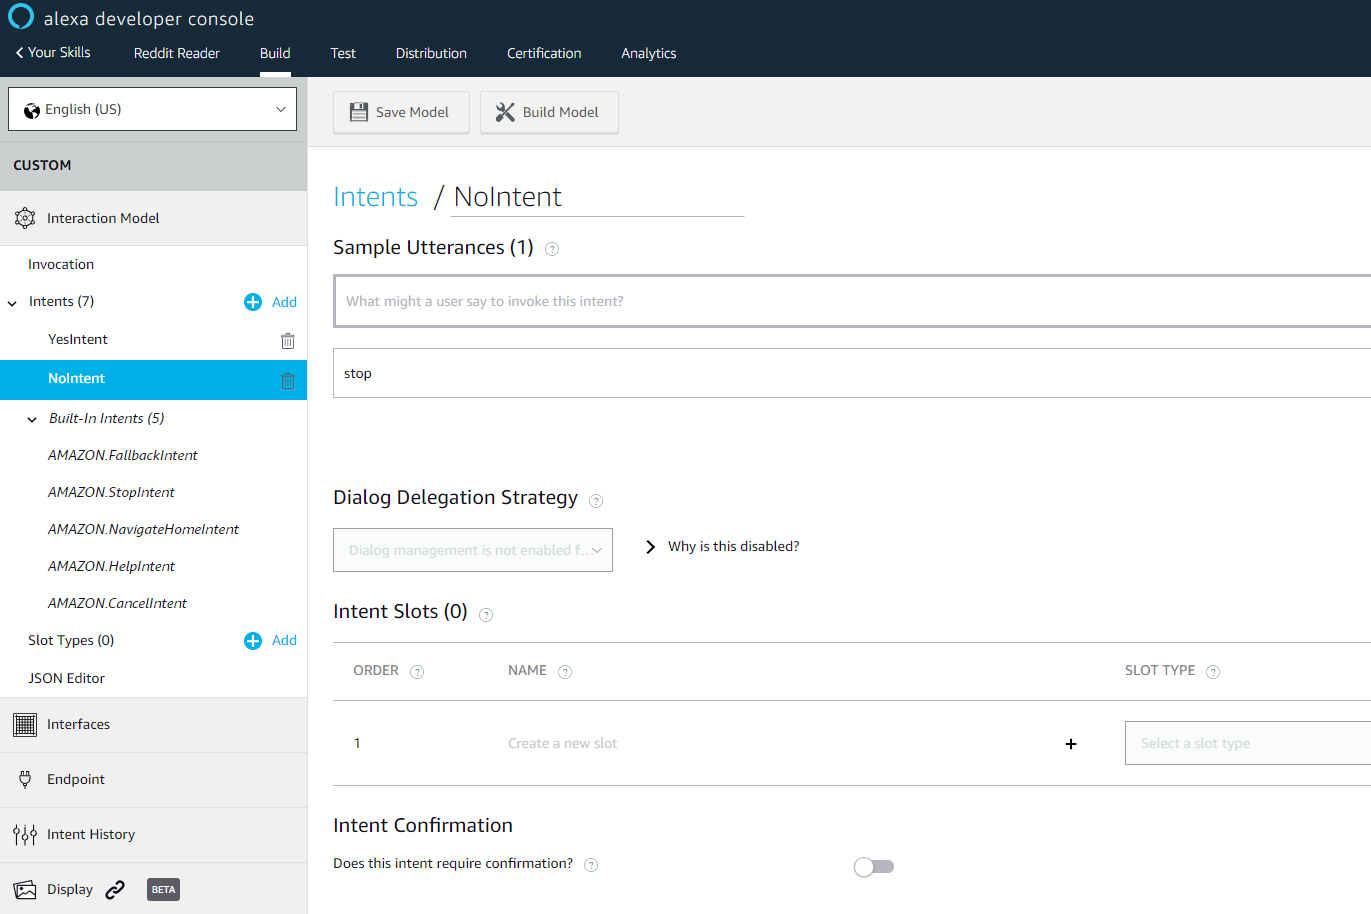Open the English (US) language dropdown
Image resolution: width=1371 pixels, height=914 pixels.
[x=153, y=109]
